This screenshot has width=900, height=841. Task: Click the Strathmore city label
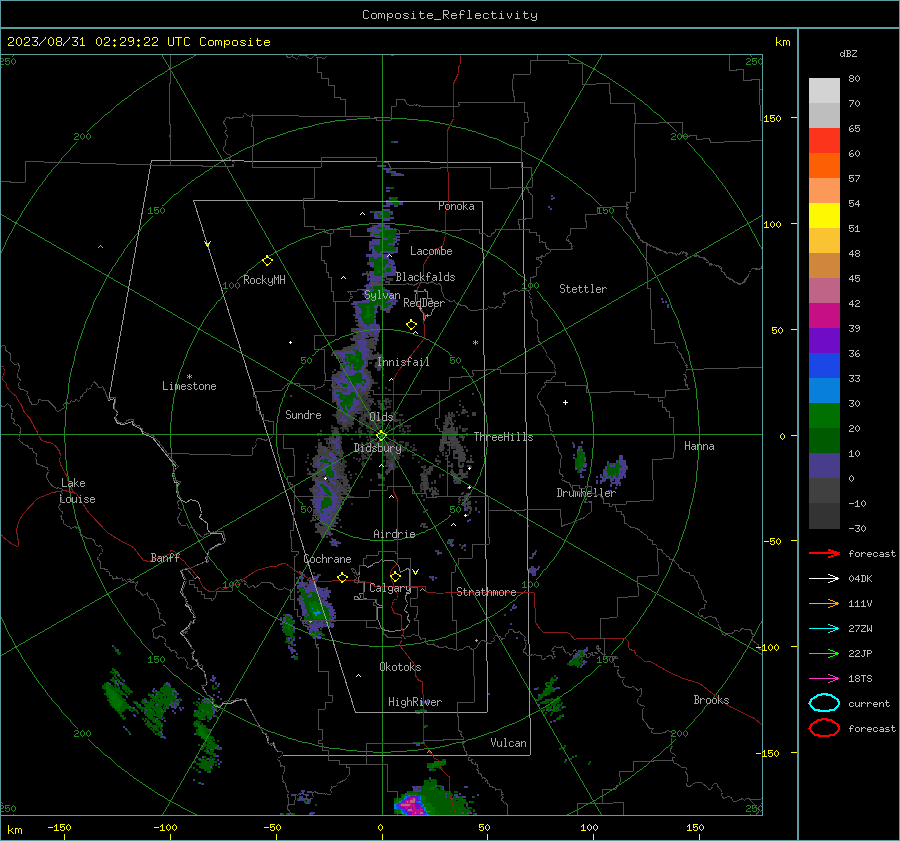[486, 592]
